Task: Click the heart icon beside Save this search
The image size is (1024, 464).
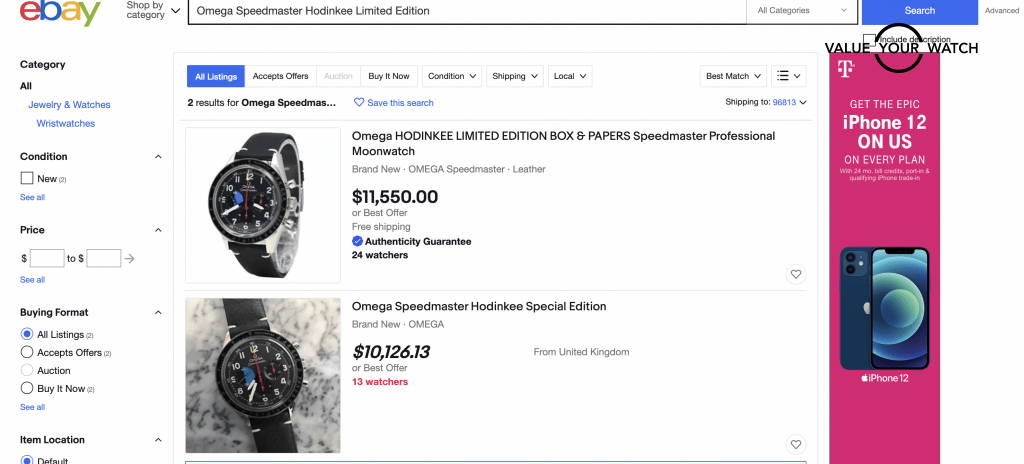Action: (x=360, y=103)
